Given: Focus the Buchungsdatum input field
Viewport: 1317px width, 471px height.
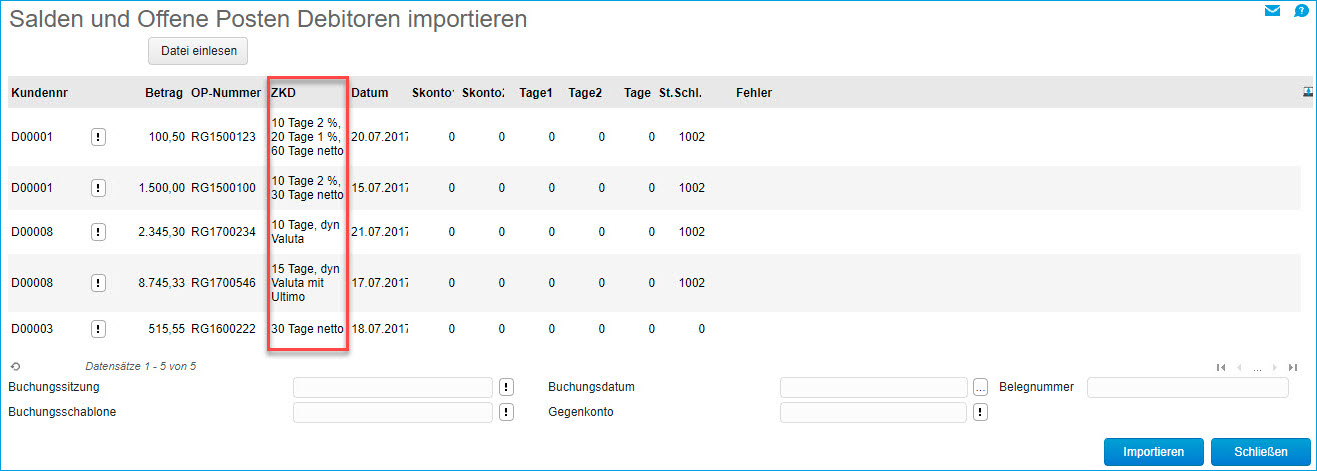Looking at the screenshot, I should coord(873,387).
